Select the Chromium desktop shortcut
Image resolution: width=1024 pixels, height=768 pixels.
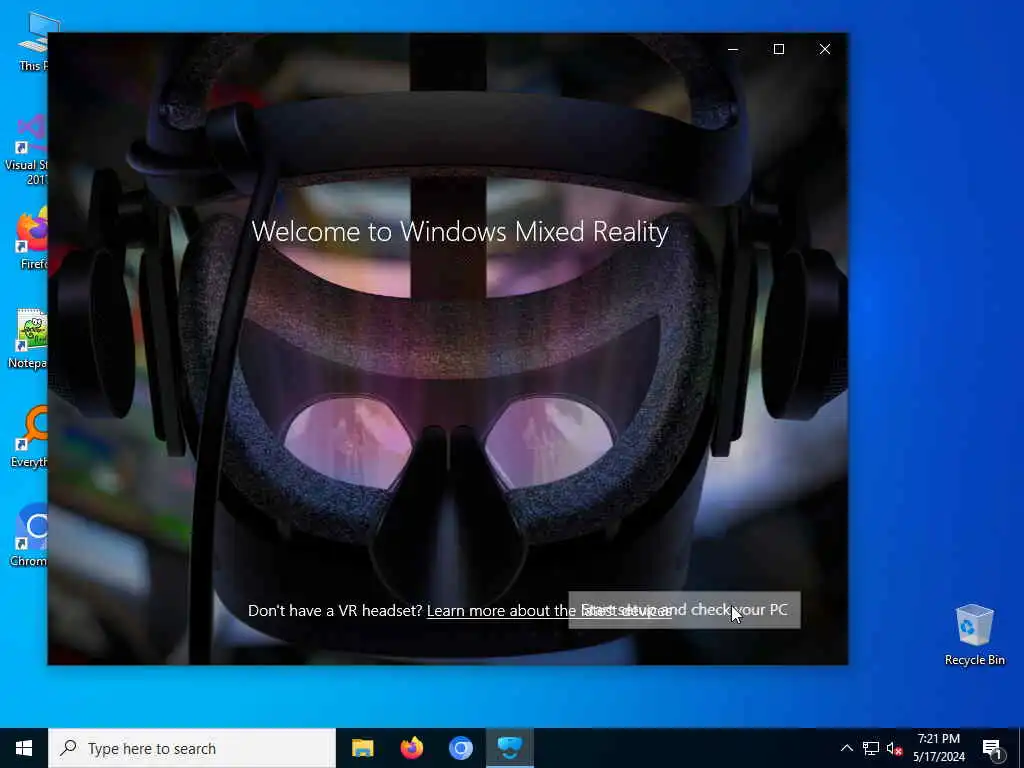[30, 536]
